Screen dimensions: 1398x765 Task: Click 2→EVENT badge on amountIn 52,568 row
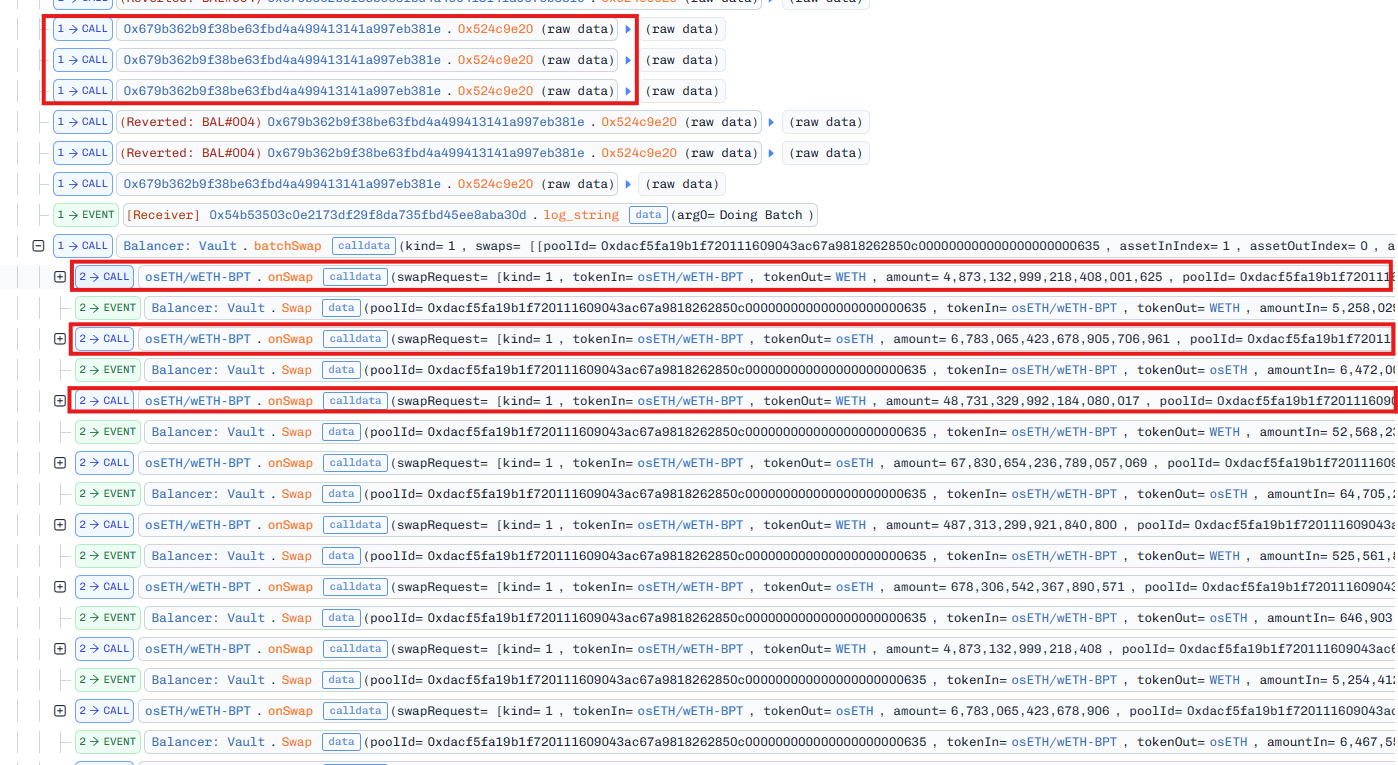[108, 432]
